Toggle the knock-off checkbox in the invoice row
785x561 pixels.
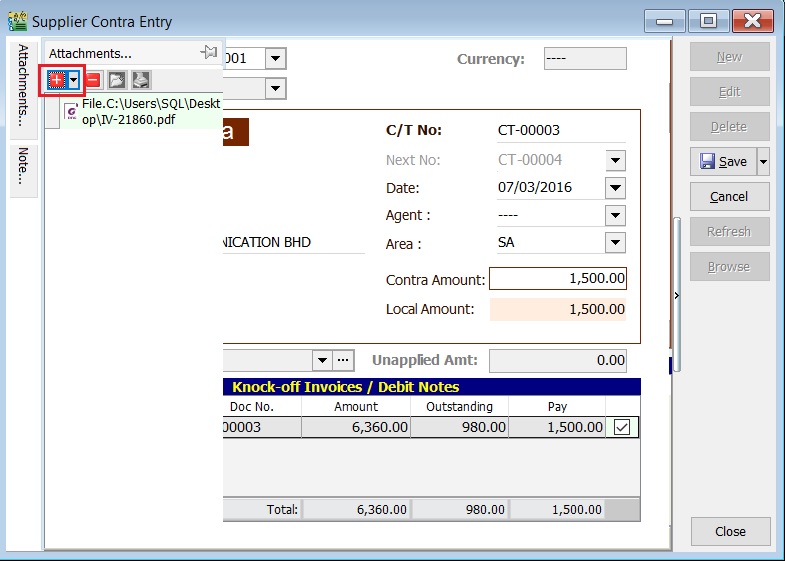622,427
